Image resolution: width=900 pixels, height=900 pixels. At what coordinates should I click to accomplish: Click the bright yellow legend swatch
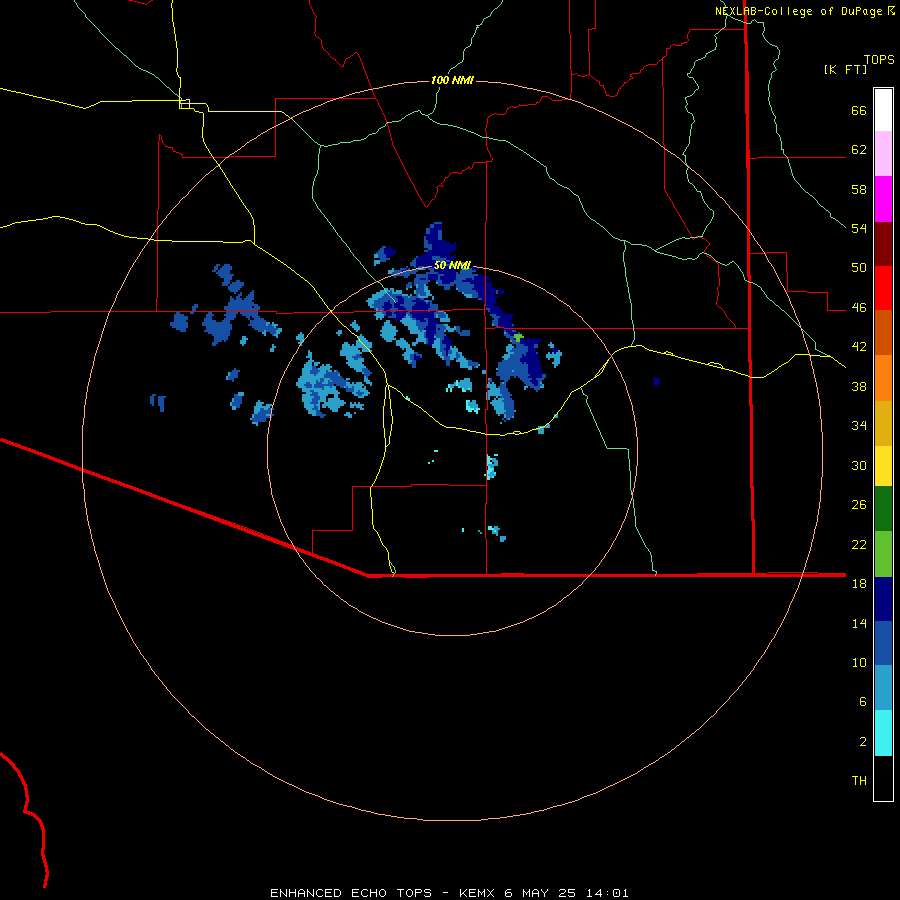click(x=883, y=466)
